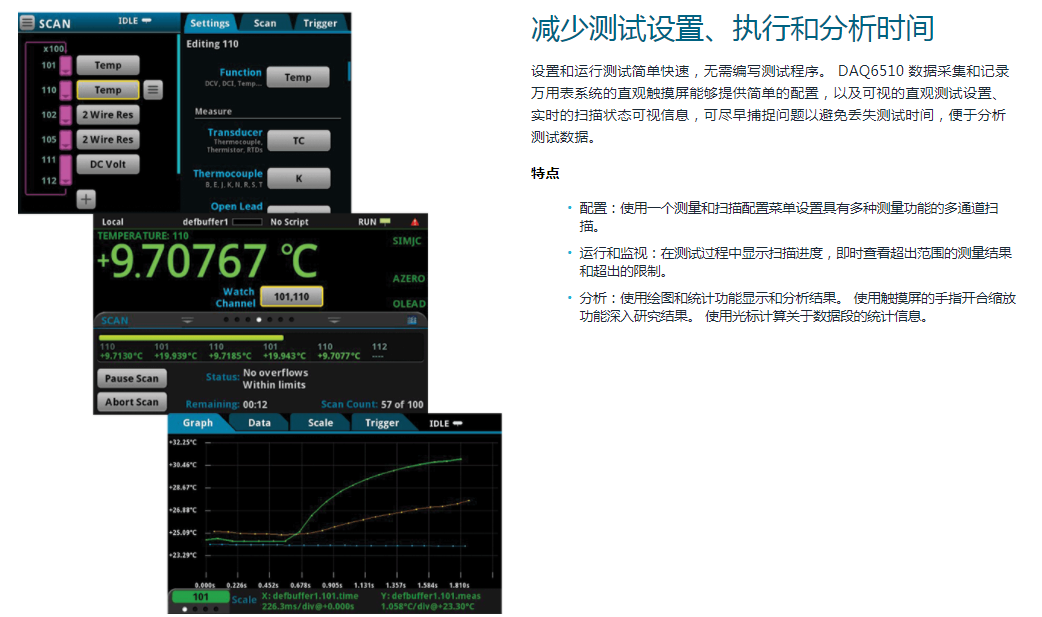Select the pink 111–112 channel range block

(x=65, y=170)
